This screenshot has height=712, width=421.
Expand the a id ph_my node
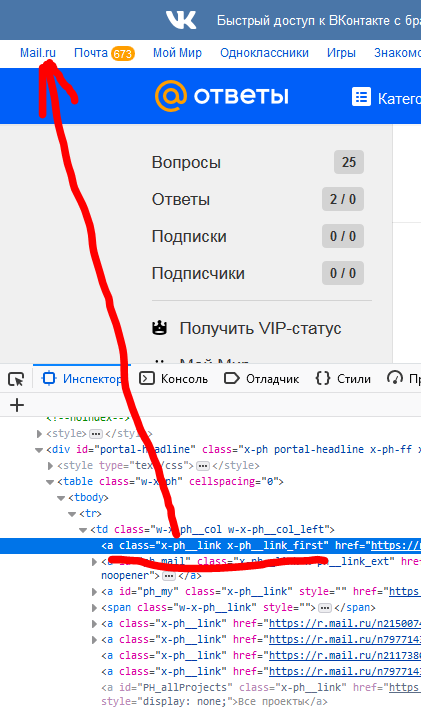(94, 592)
